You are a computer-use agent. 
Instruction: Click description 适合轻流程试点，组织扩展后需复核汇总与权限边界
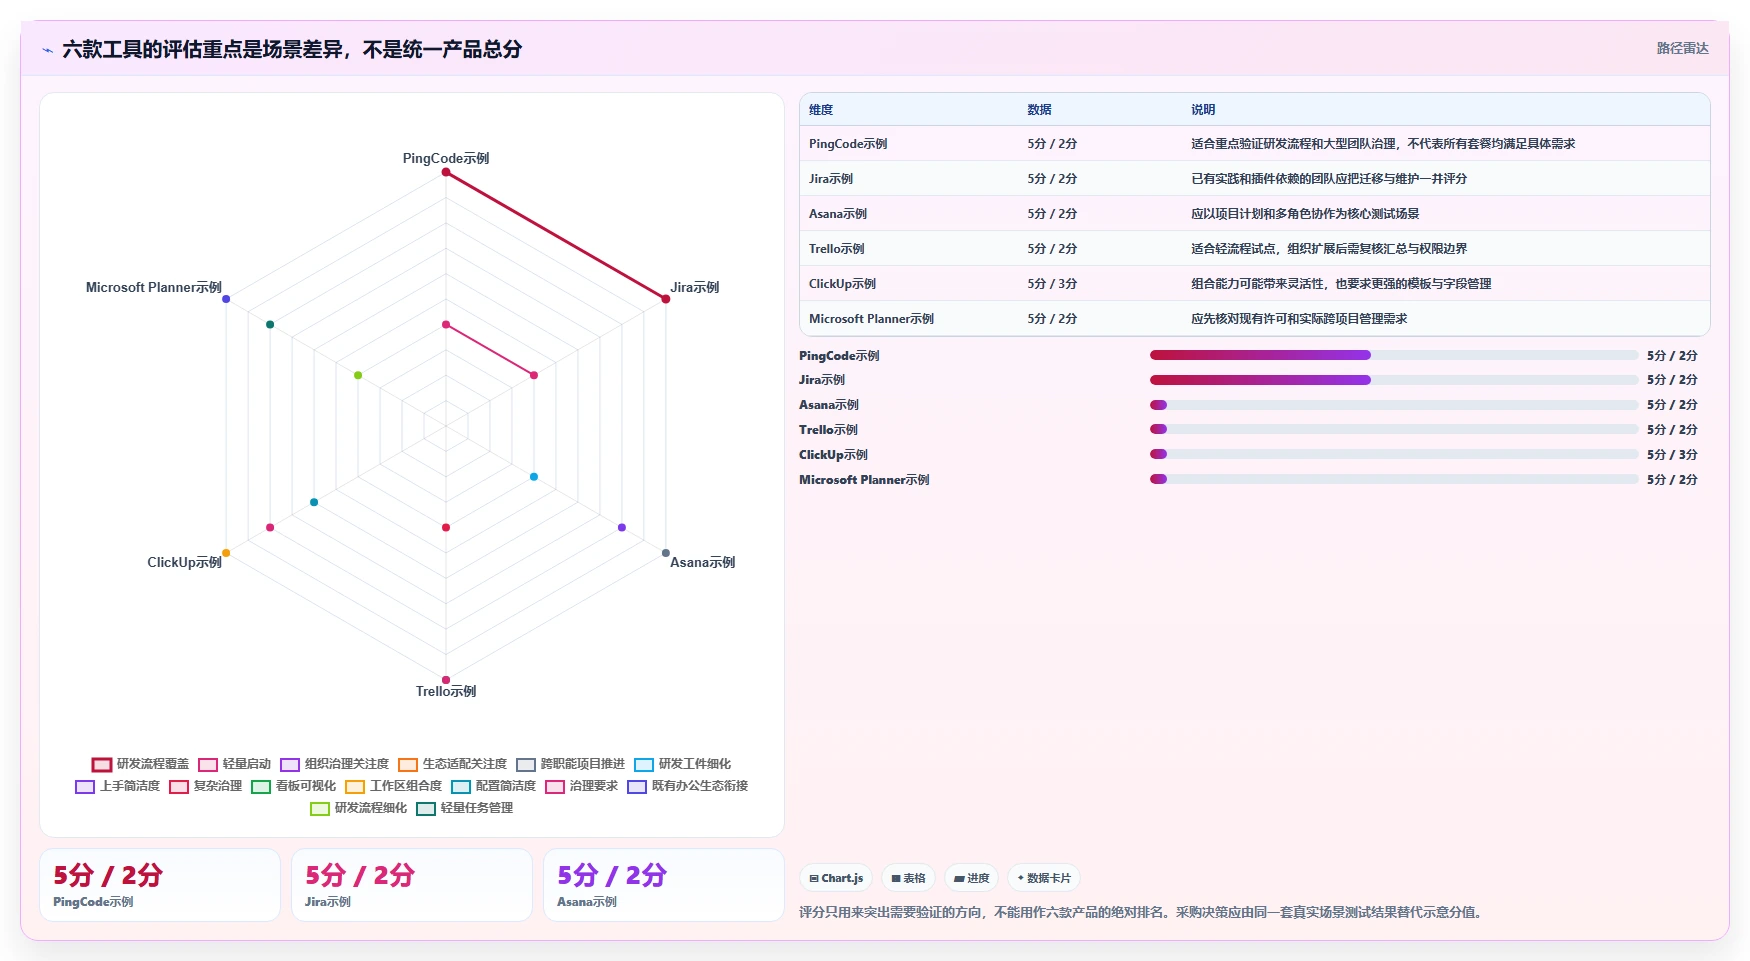click(x=1329, y=249)
